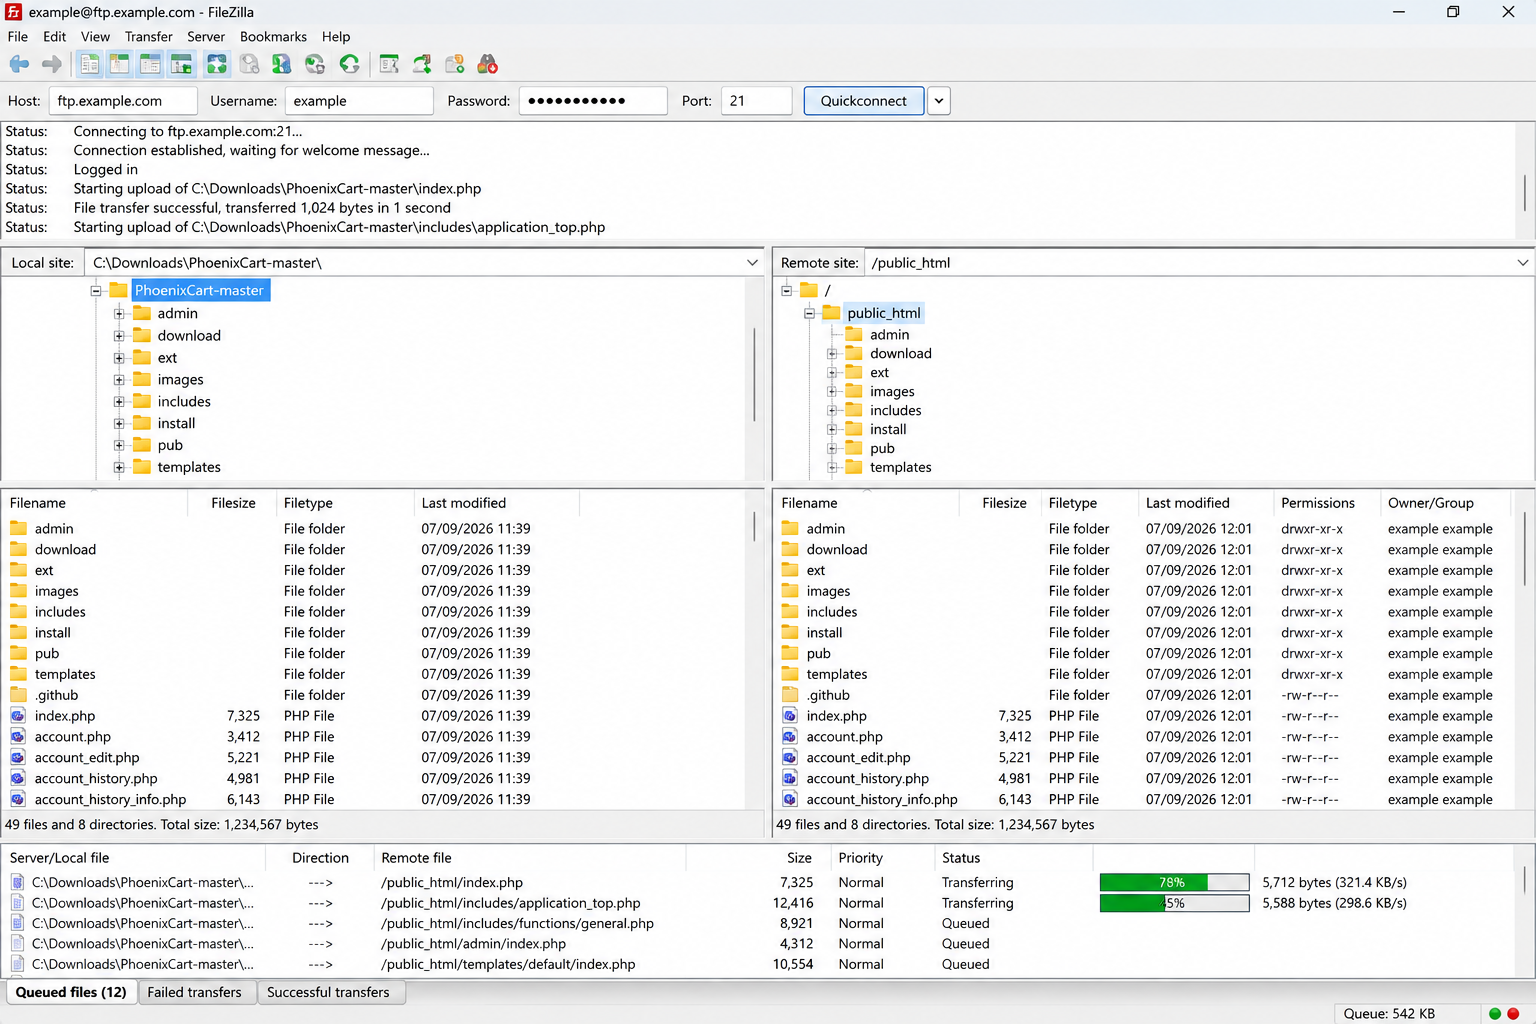This screenshot has width=1536, height=1024.
Task: Switch to the Failed transfers tab
Action: (x=195, y=992)
